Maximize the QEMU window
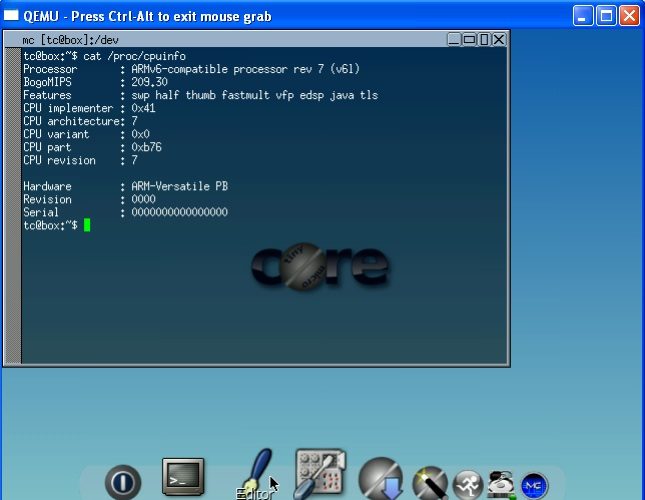The width and height of the screenshot is (645, 500). point(606,16)
